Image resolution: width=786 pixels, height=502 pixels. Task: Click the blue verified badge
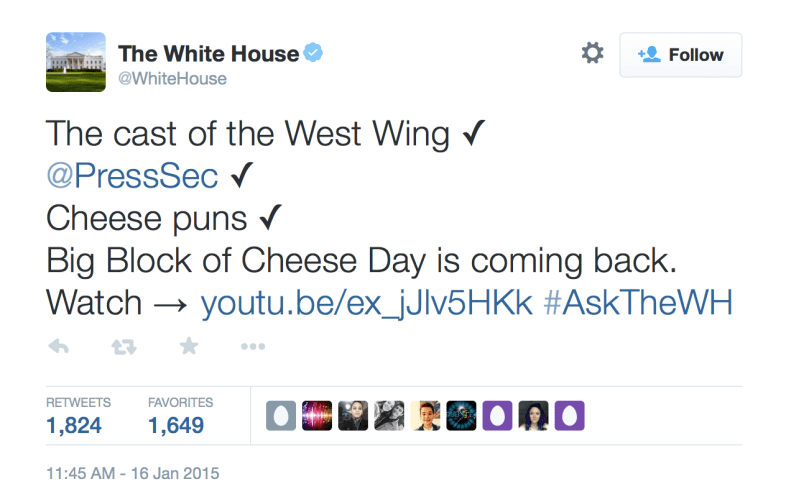click(x=313, y=53)
